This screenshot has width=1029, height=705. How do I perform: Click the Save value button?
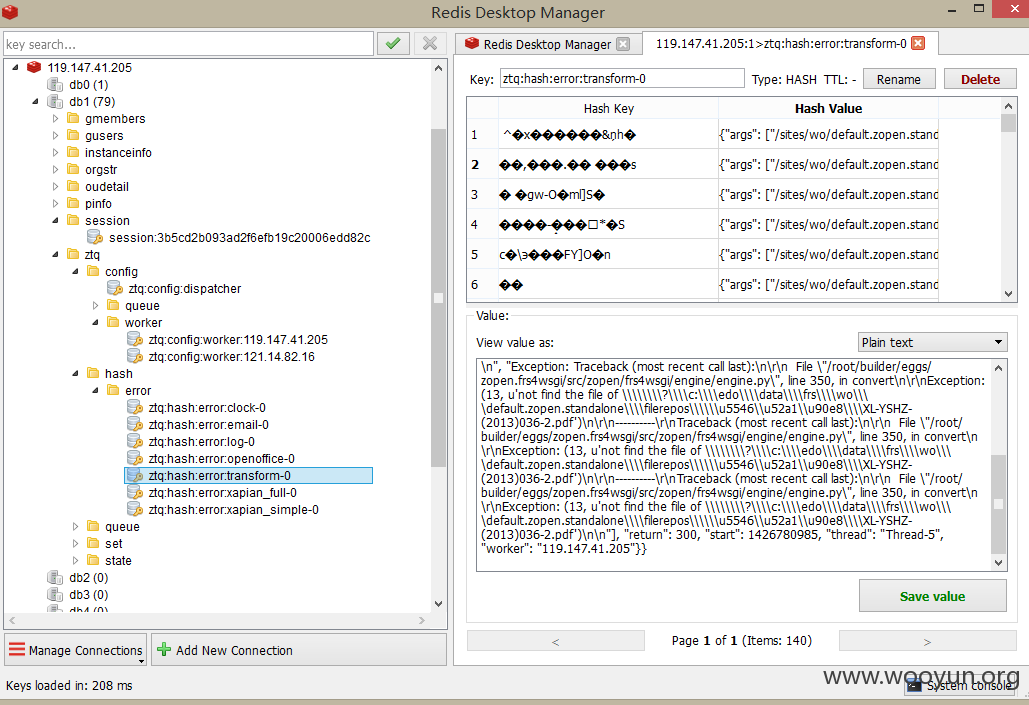click(933, 596)
